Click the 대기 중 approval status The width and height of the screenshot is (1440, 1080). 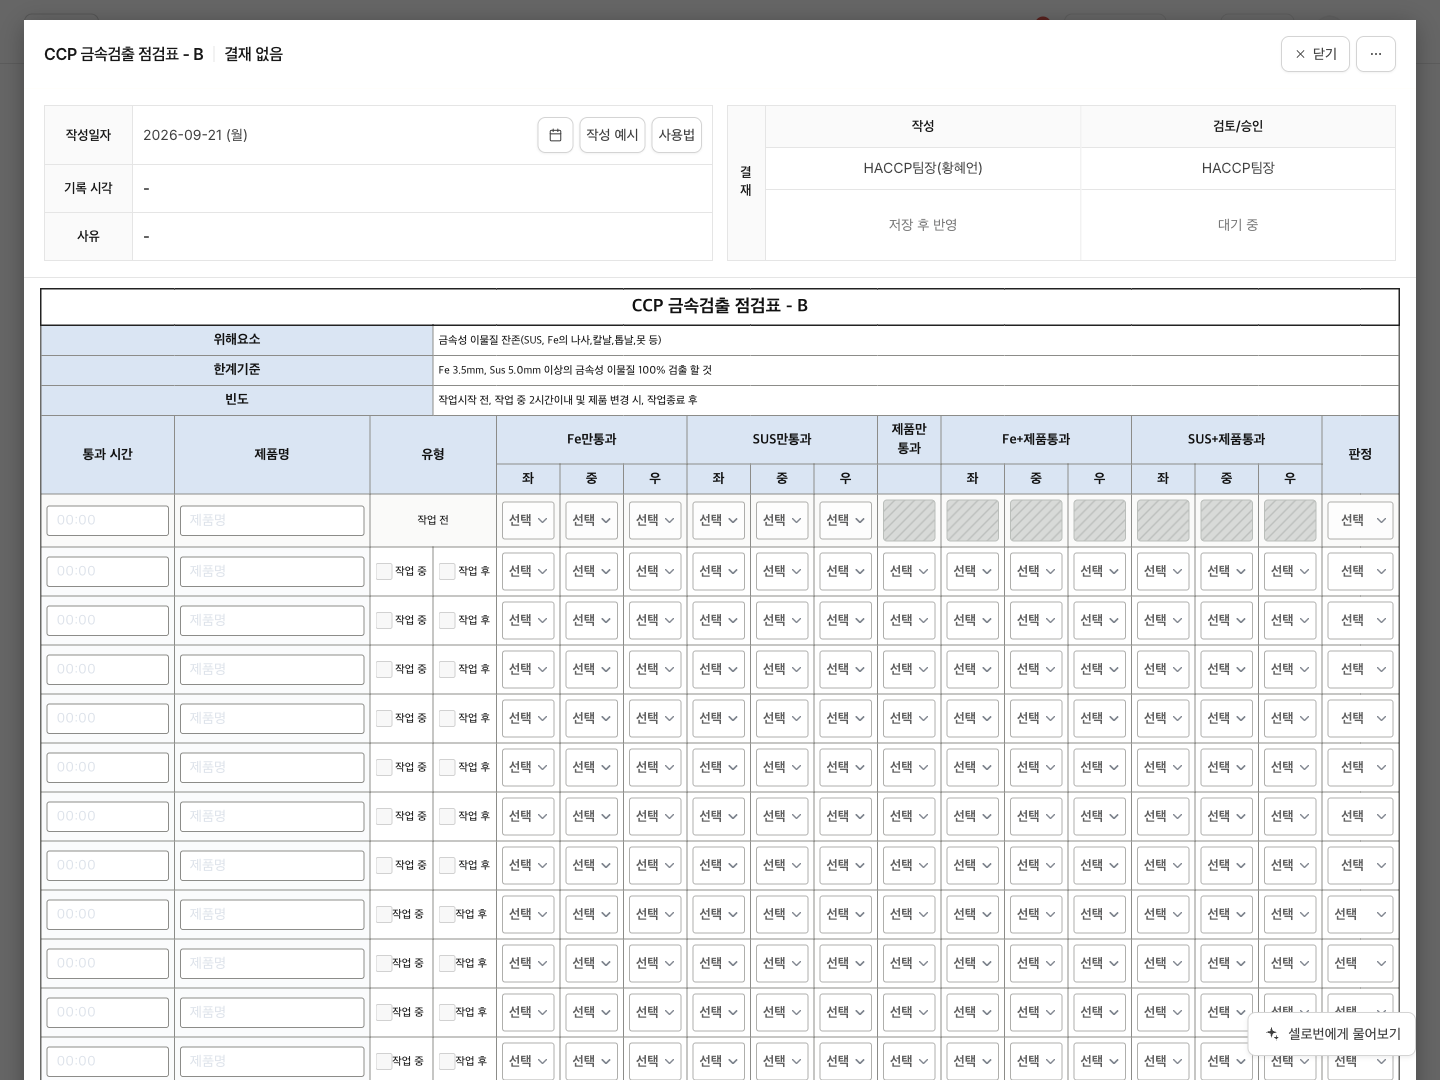pyautogui.click(x=1238, y=225)
